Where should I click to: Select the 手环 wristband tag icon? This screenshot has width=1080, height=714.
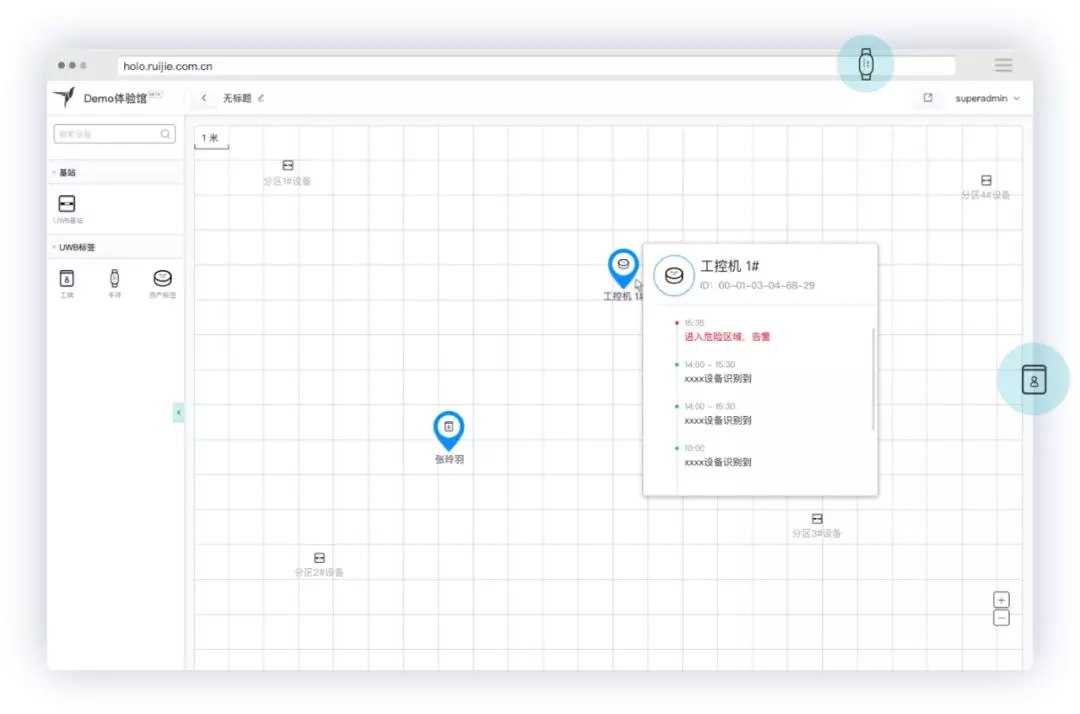(114, 279)
